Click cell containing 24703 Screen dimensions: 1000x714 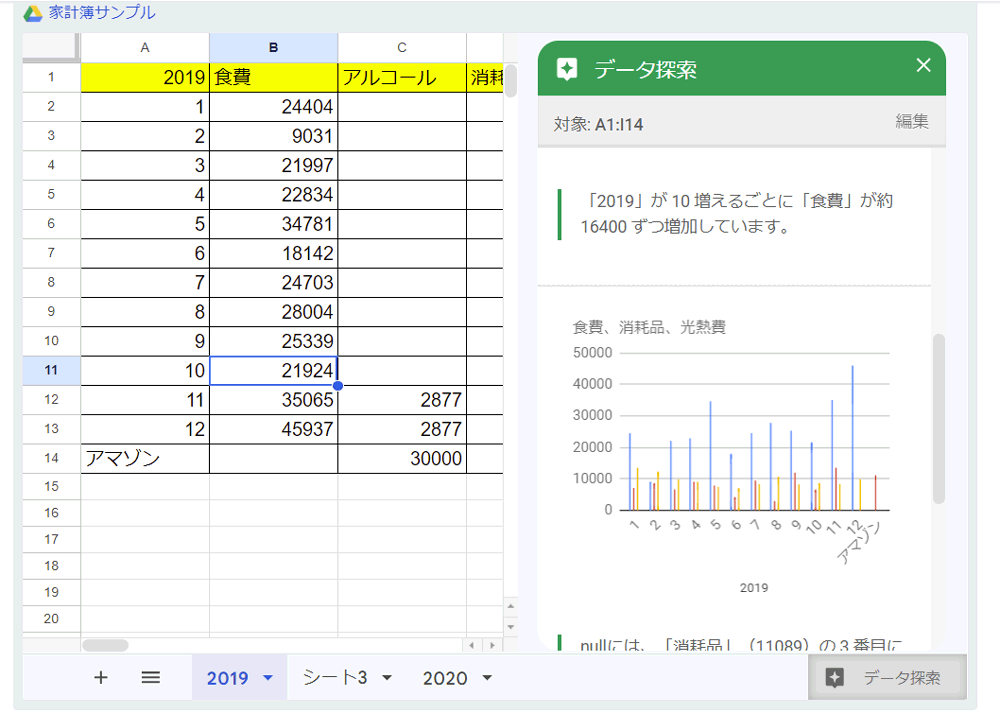coord(274,283)
